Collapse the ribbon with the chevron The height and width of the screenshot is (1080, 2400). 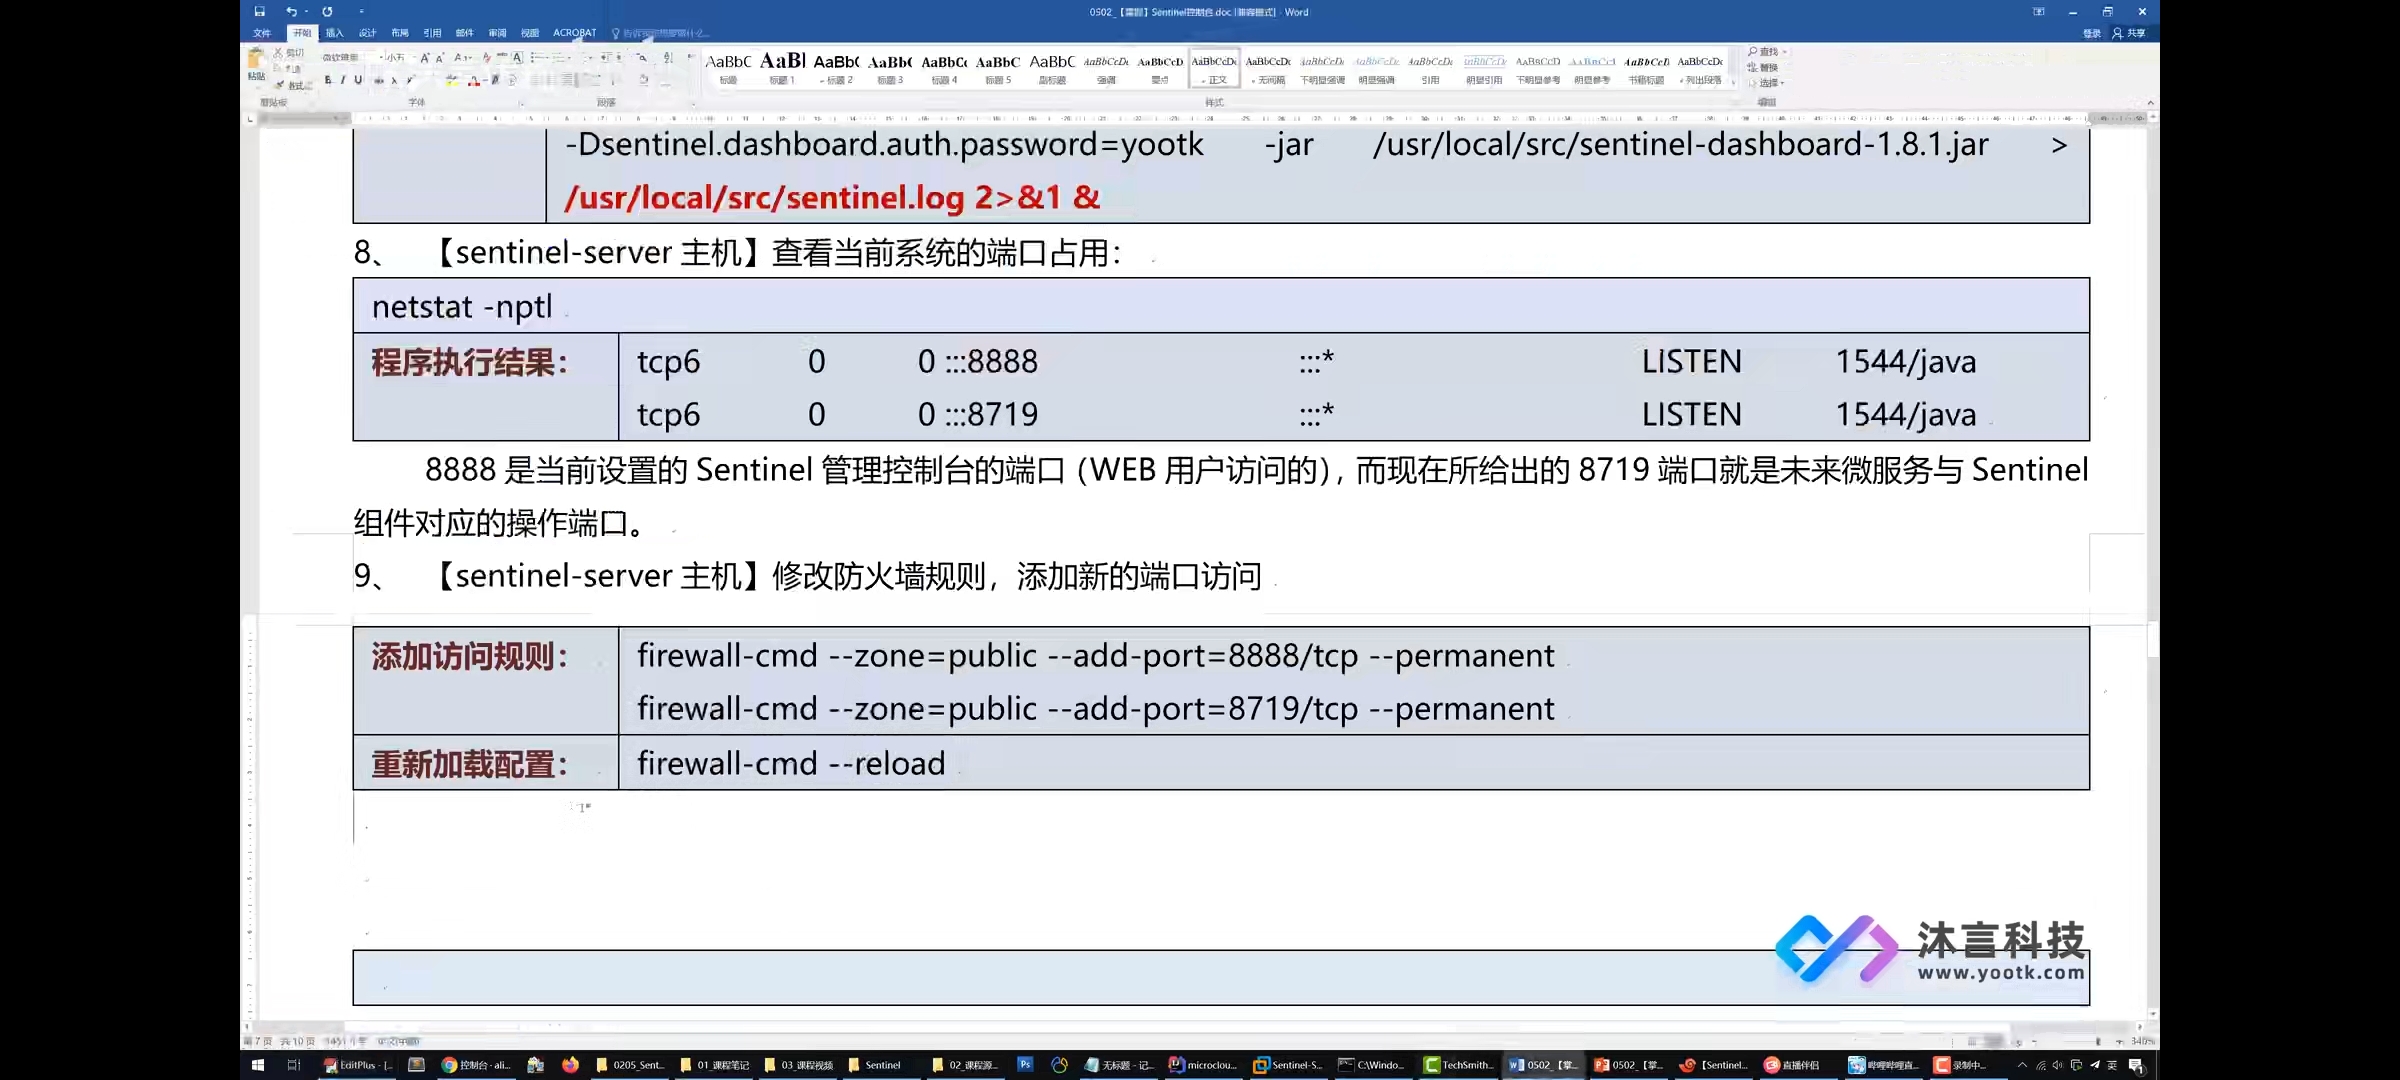pos(2150,103)
